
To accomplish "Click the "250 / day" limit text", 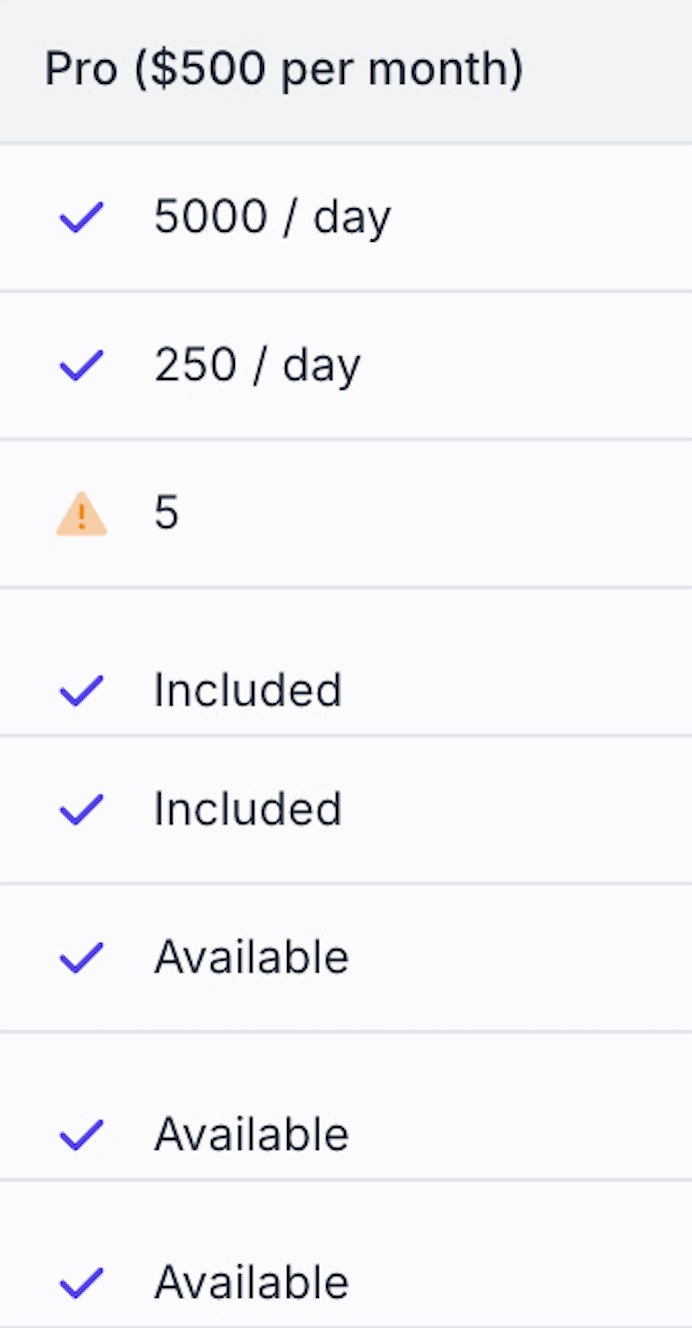I will point(257,365).
